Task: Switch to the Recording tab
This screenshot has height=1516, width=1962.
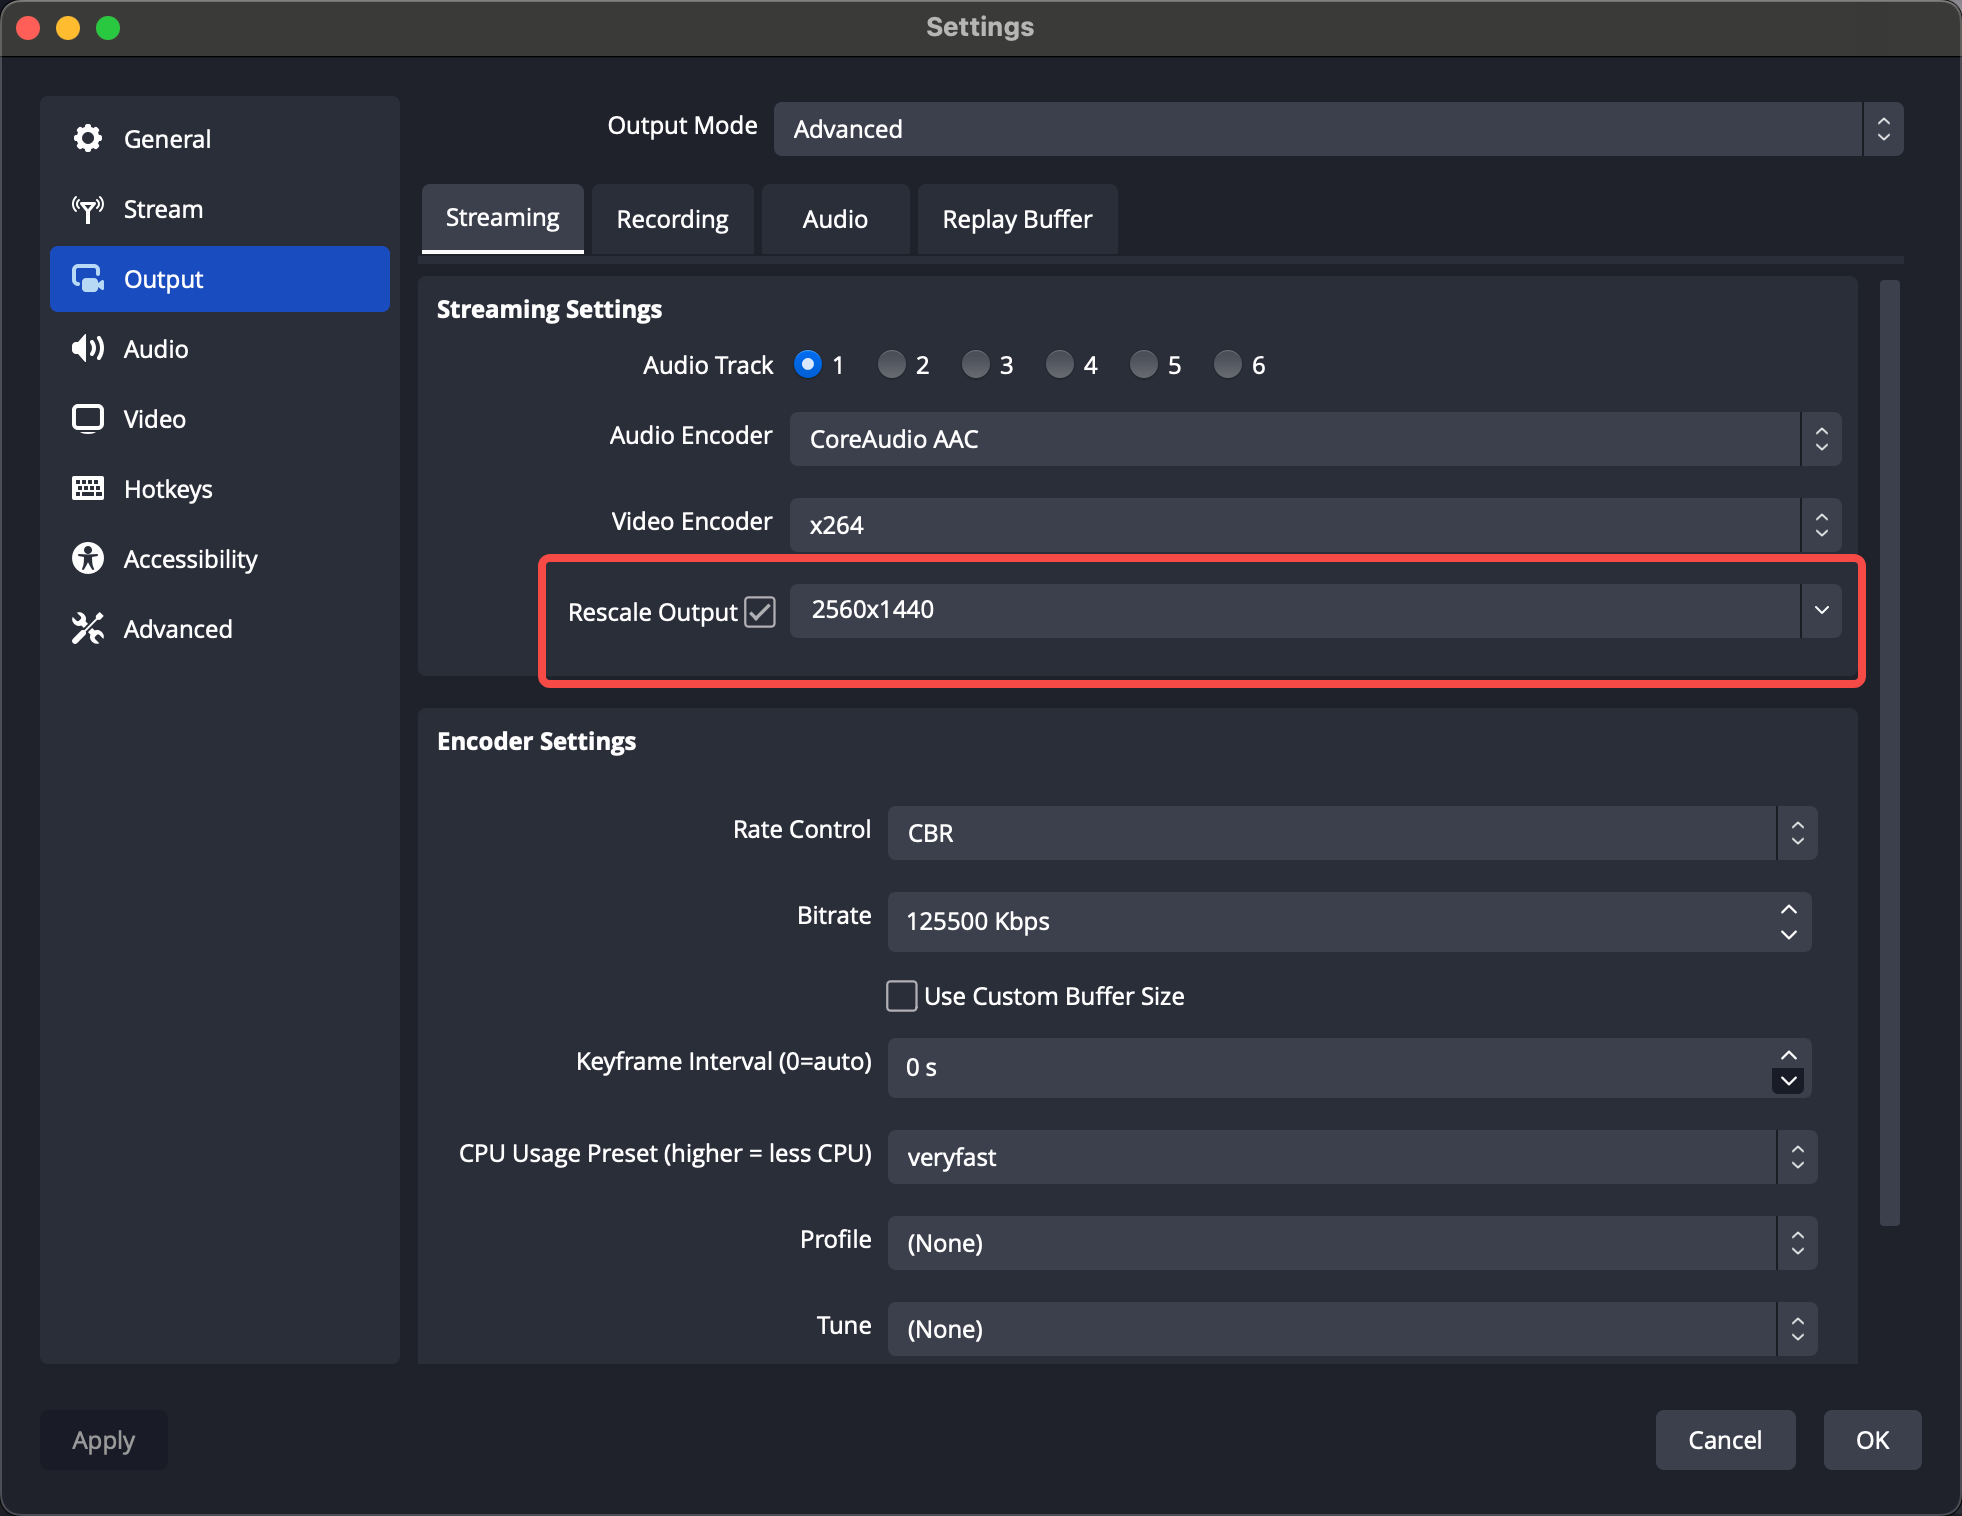Action: [x=671, y=219]
